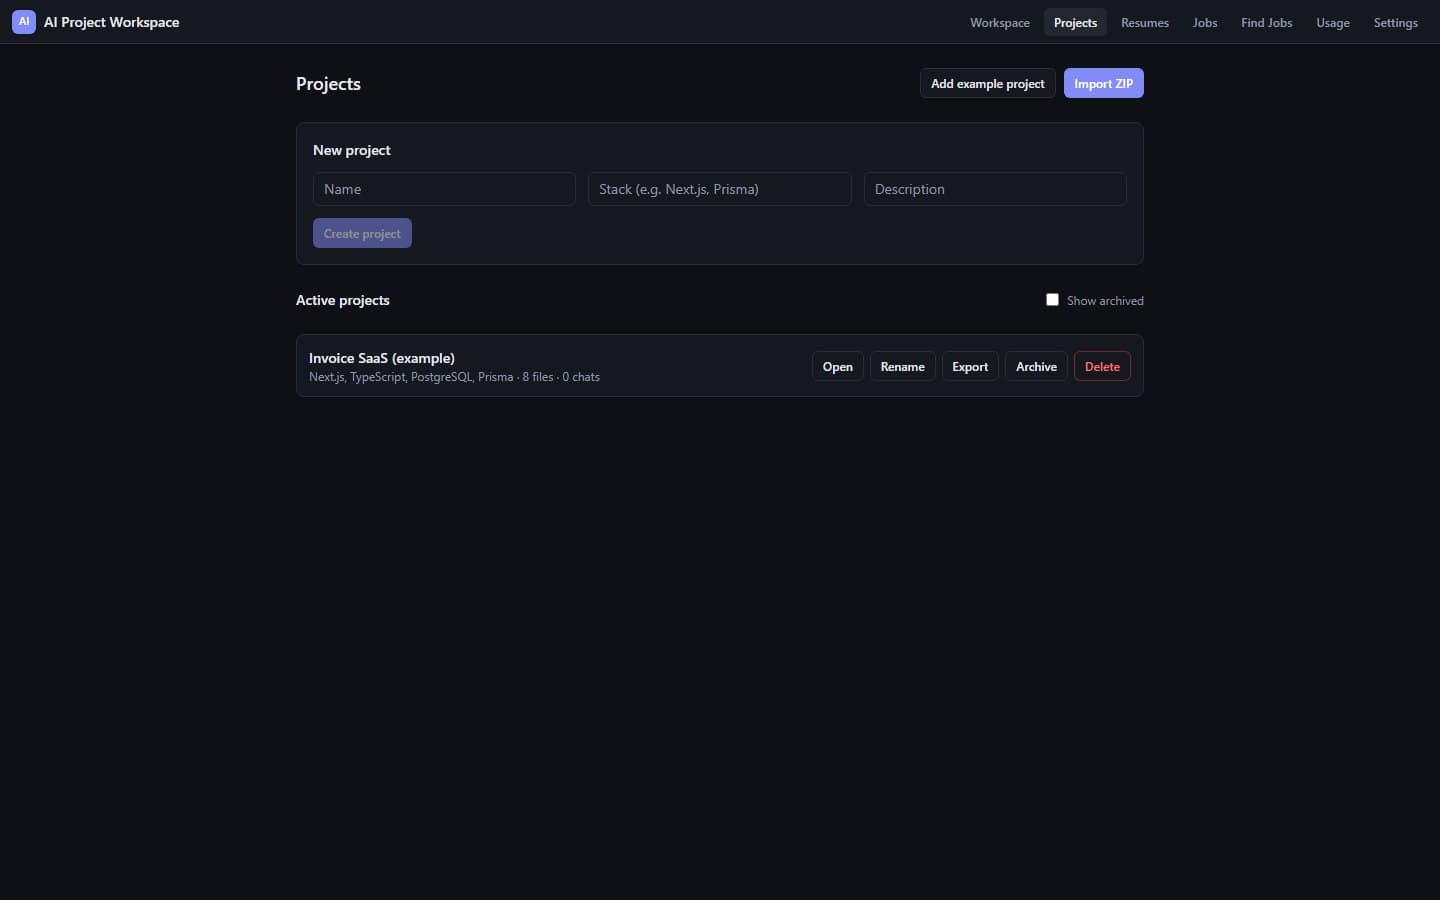Image resolution: width=1440 pixels, height=900 pixels.
Task: Switch to the Jobs tab
Action: (x=1205, y=22)
